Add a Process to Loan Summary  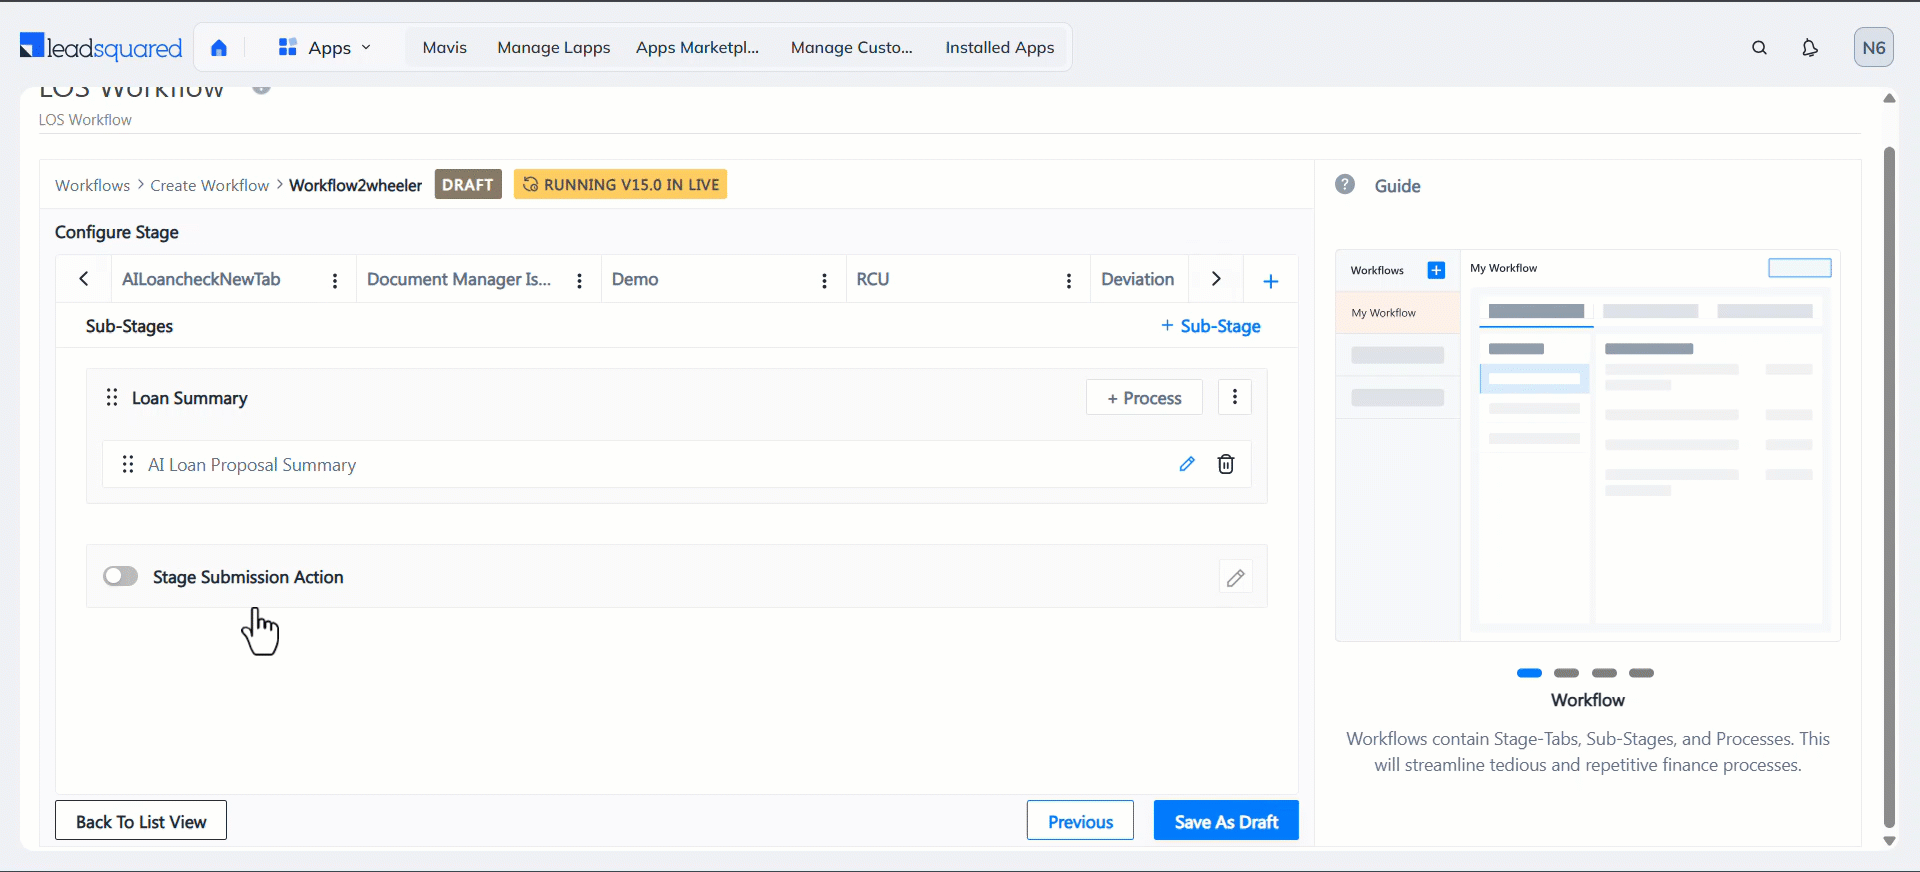pos(1144,398)
